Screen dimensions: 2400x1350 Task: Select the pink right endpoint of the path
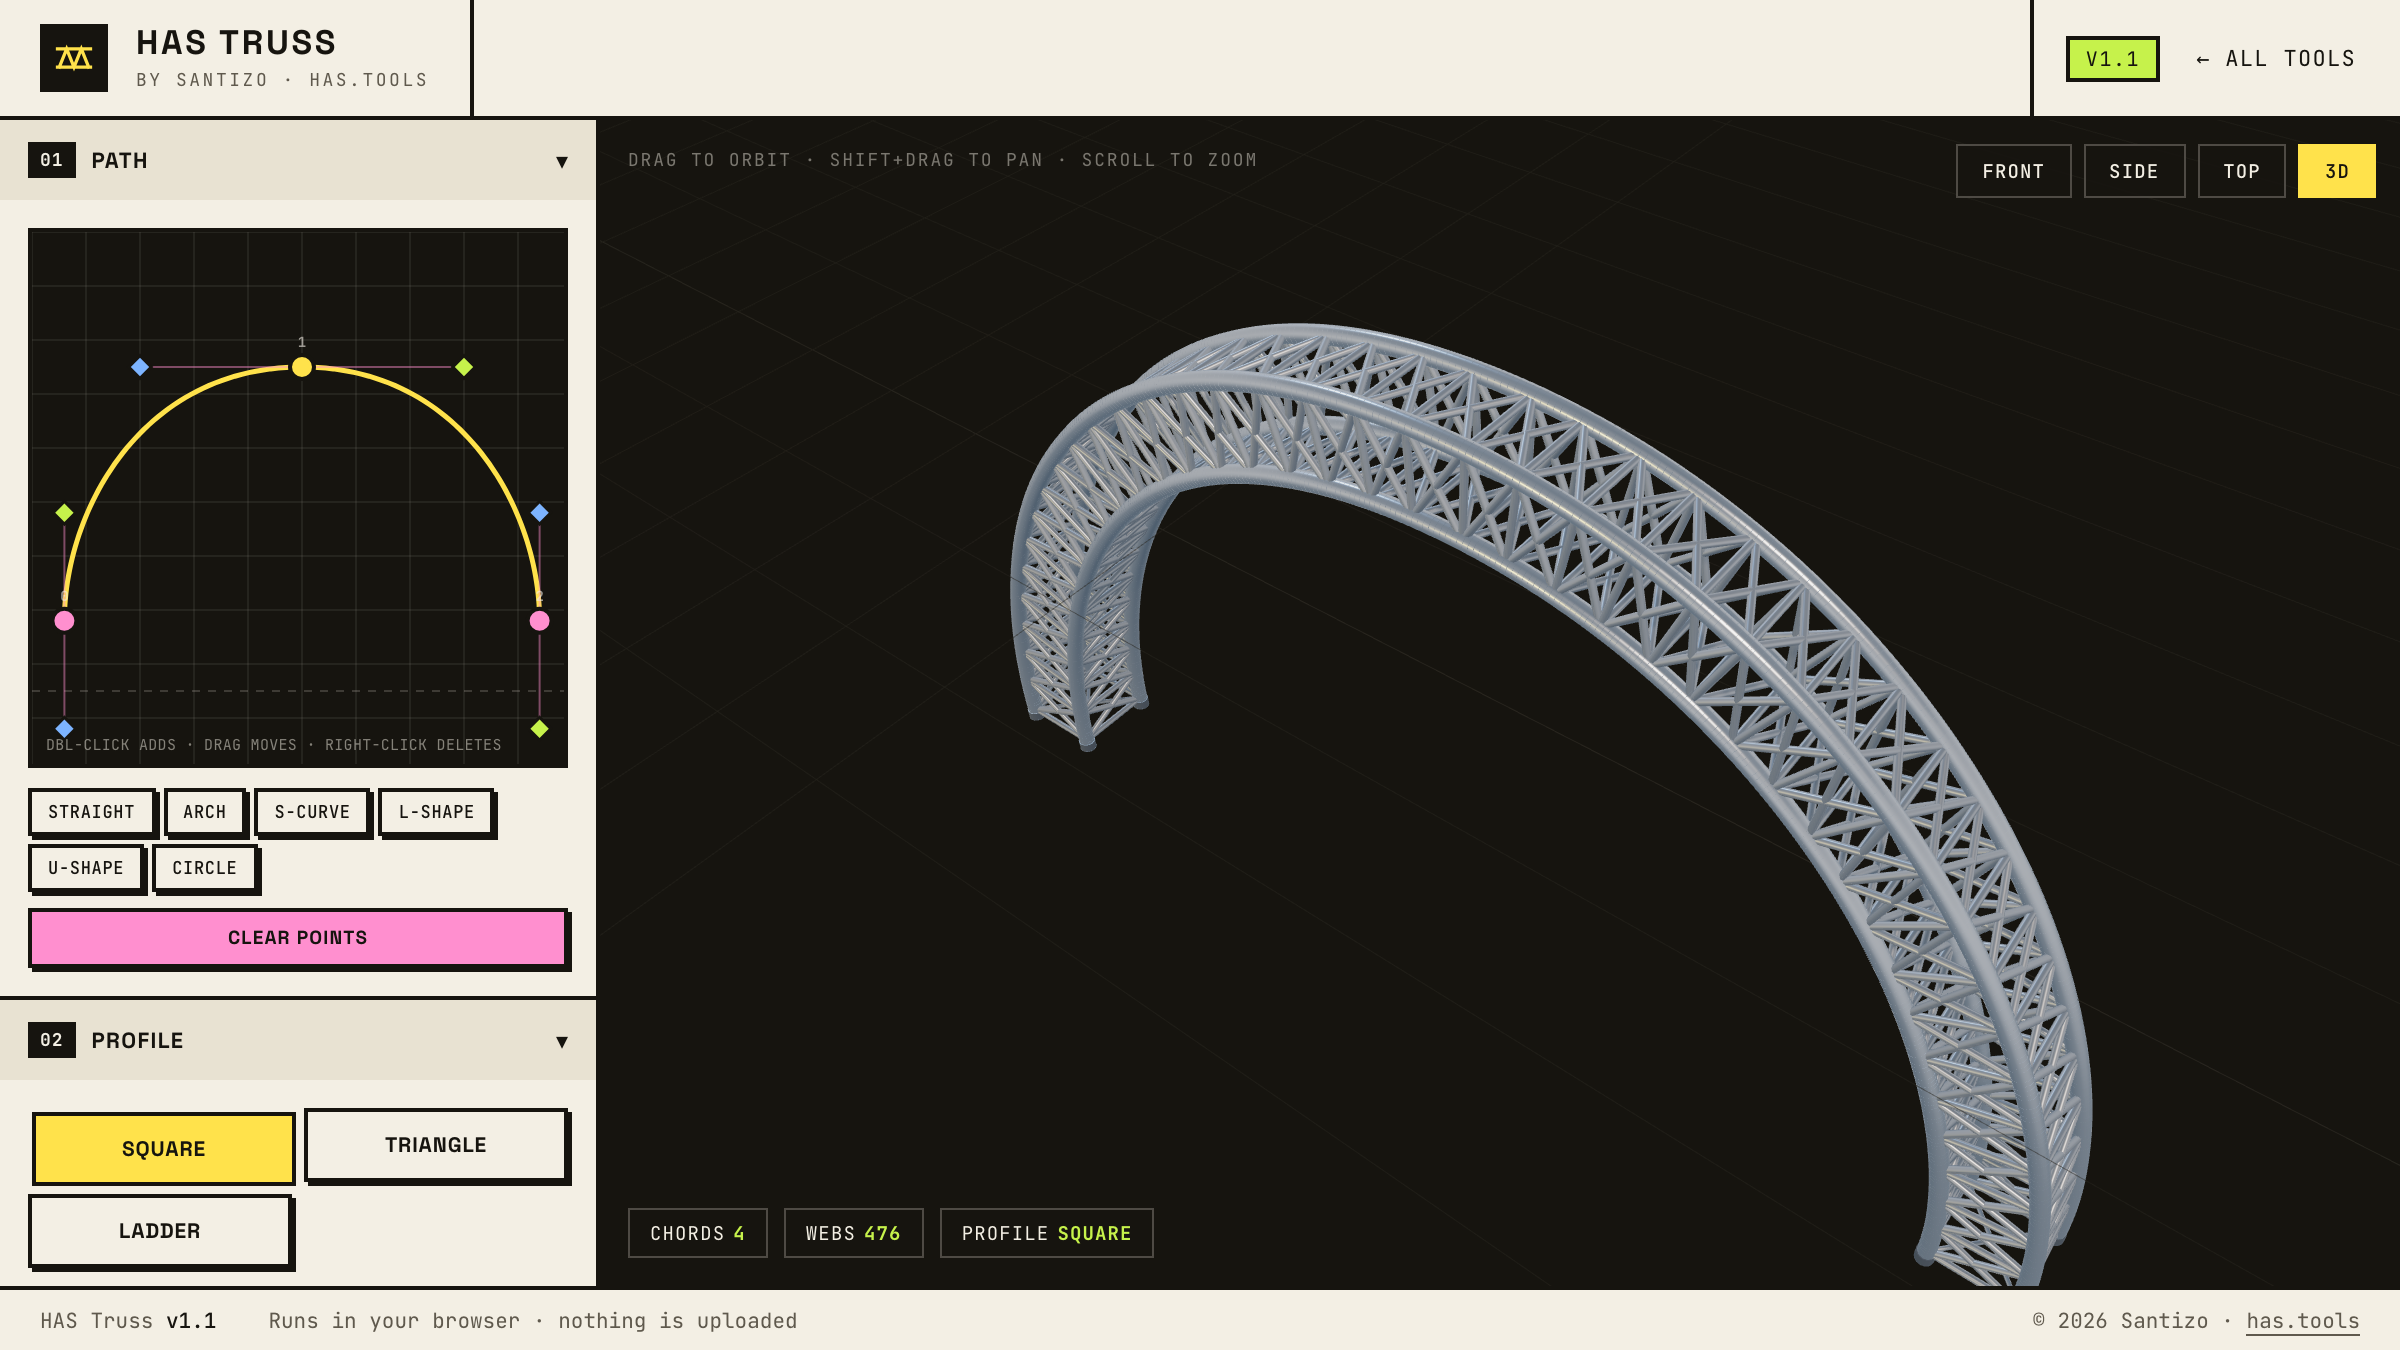tap(540, 621)
